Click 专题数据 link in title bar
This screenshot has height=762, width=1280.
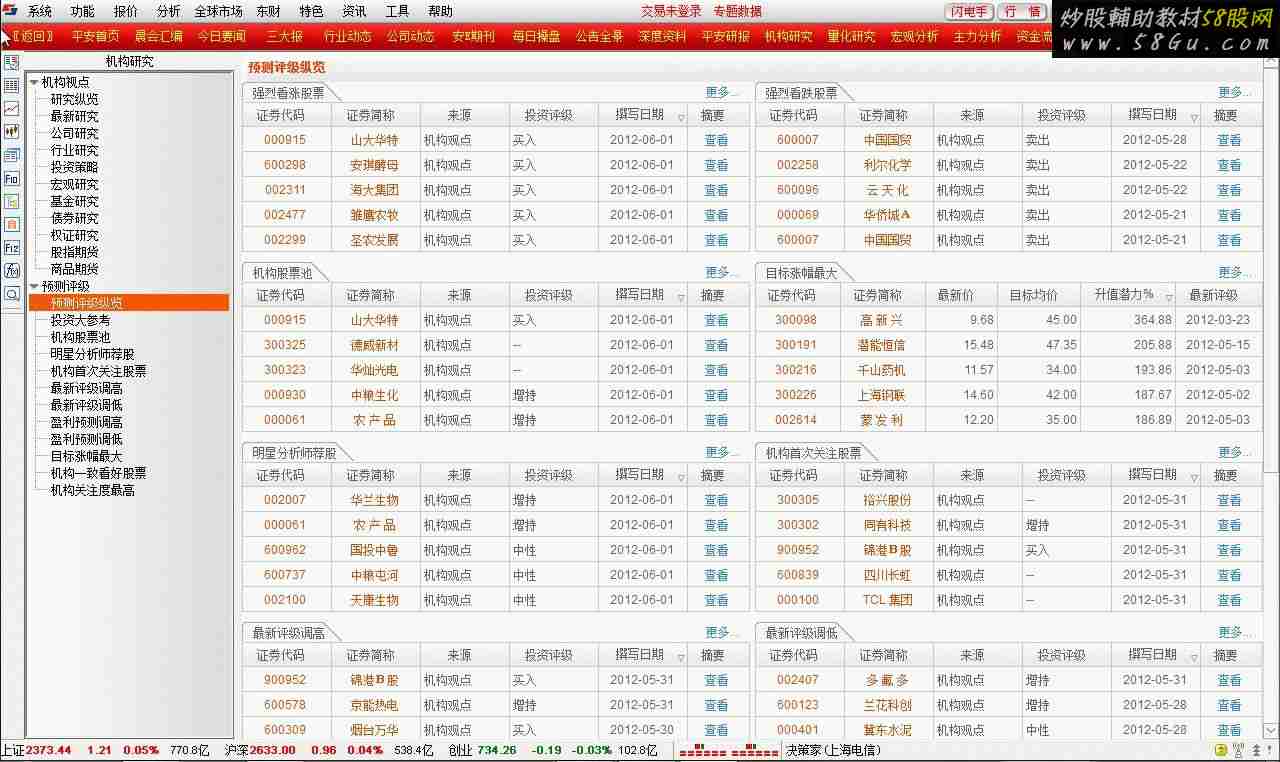click(738, 12)
